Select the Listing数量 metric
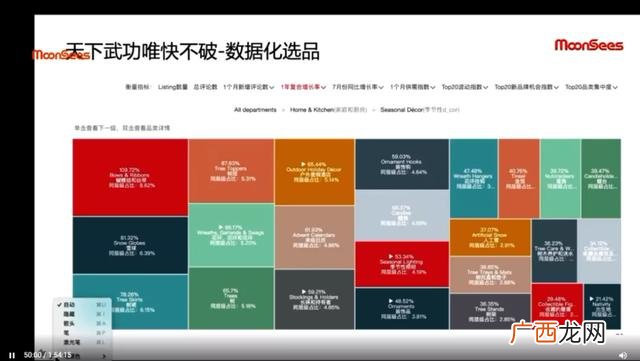The image size is (640, 361). tap(173, 87)
